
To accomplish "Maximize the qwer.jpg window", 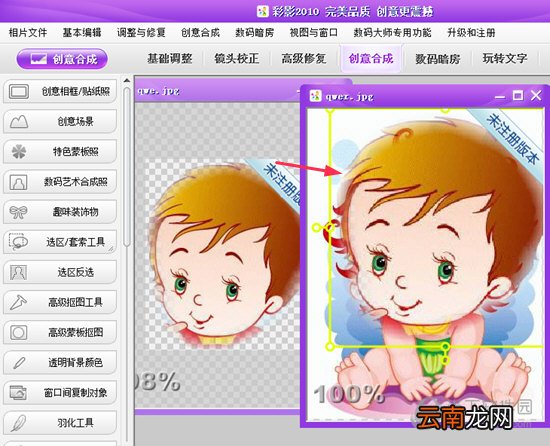I will pos(518,95).
